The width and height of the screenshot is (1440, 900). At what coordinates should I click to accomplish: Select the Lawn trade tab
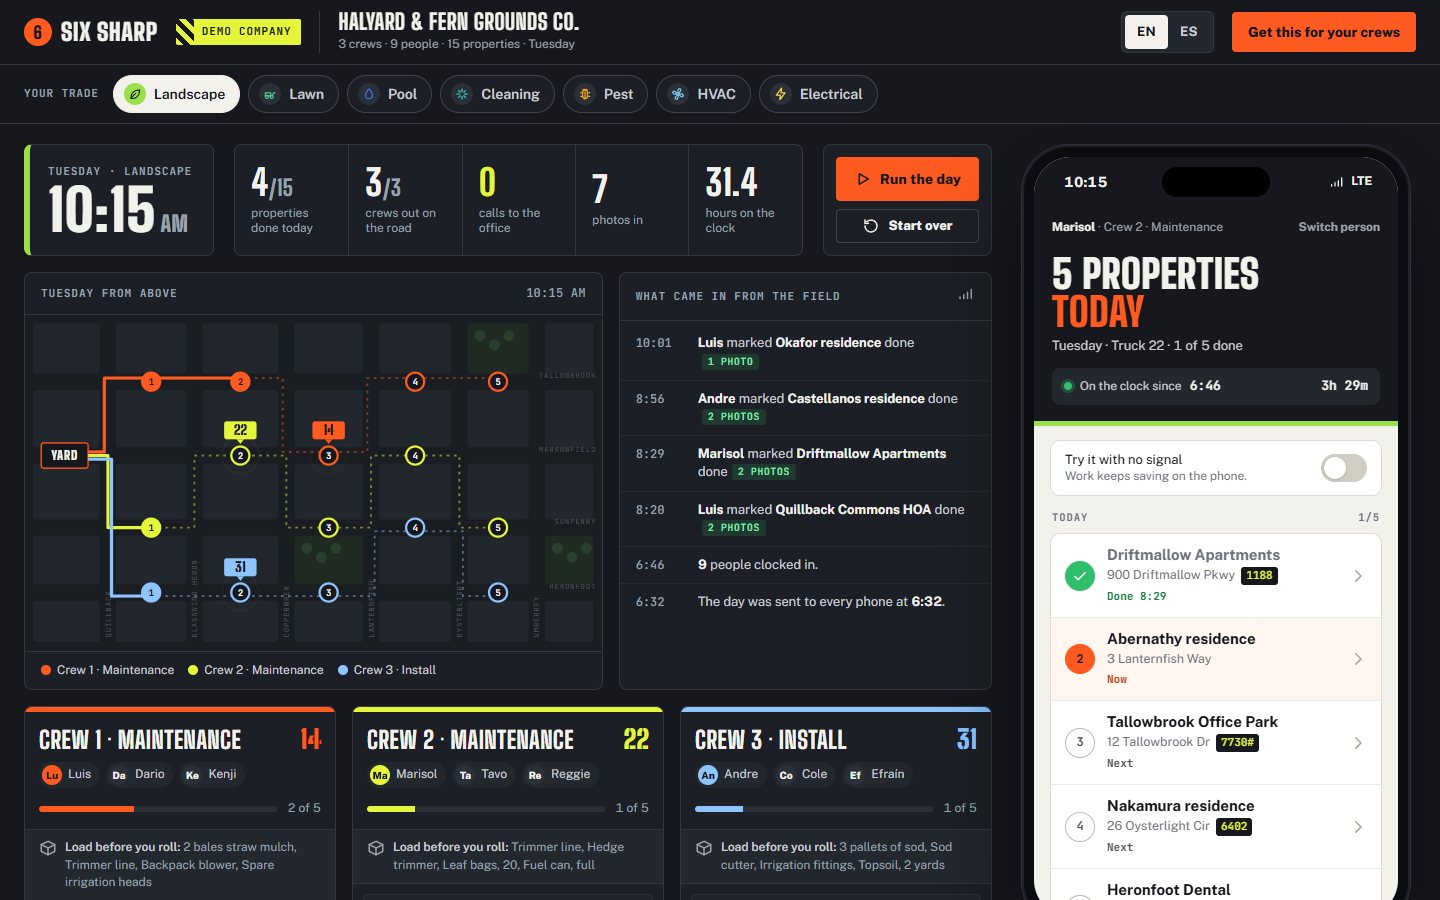pyautogui.click(x=293, y=94)
